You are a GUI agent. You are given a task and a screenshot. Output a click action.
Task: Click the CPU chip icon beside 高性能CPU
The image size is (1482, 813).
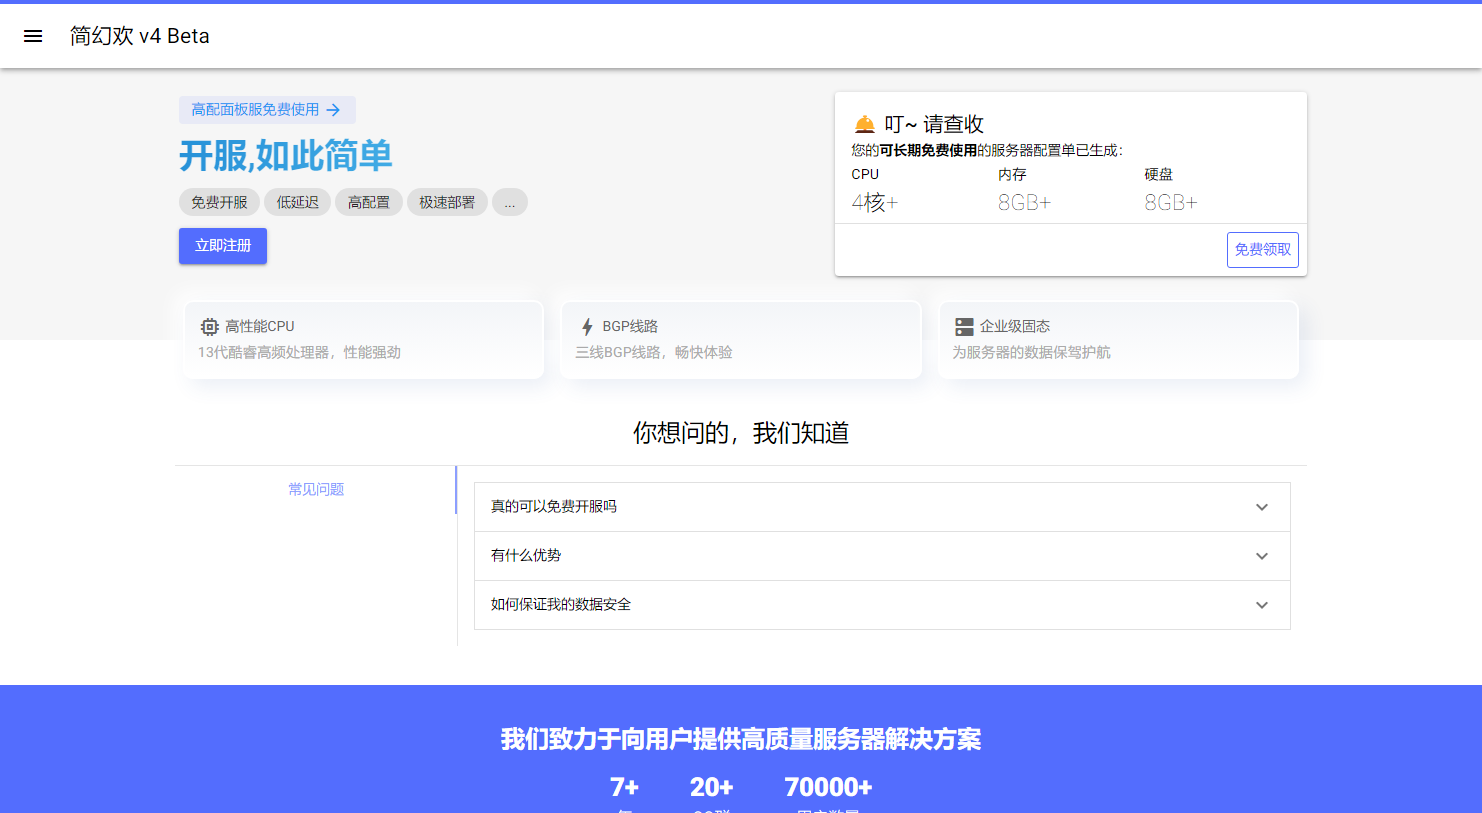click(209, 326)
